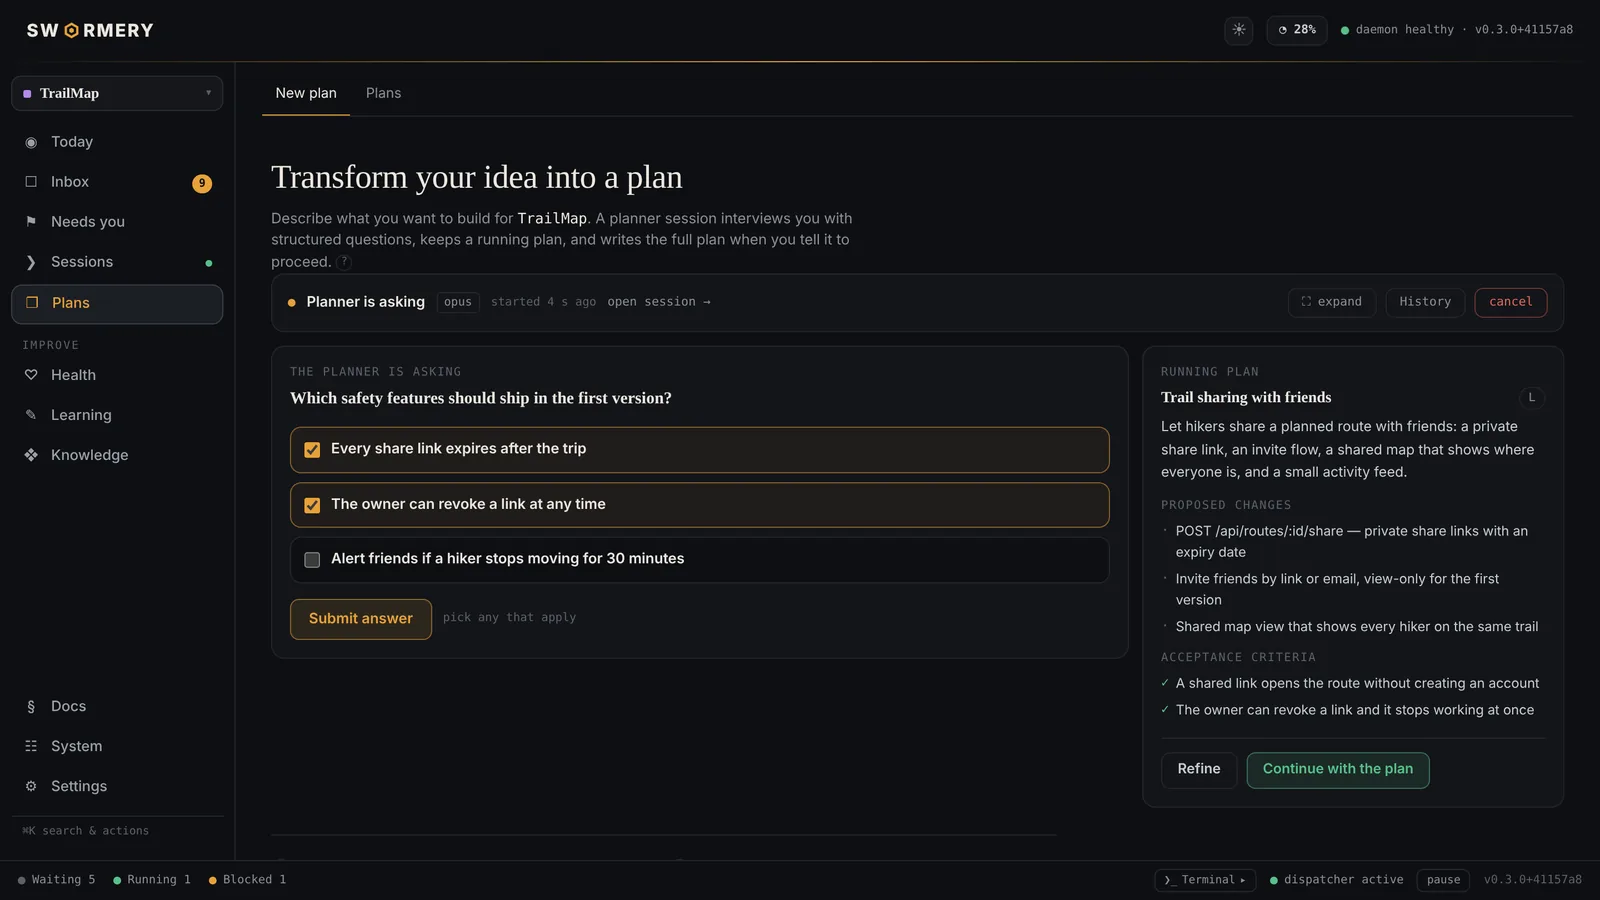Click the Sessions chevron icon

click(31, 262)
